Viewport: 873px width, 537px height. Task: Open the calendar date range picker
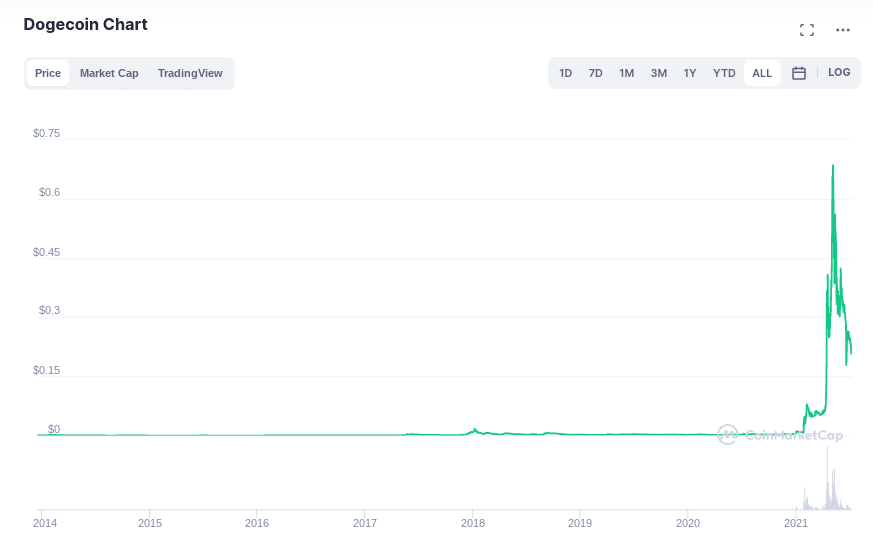799,73
